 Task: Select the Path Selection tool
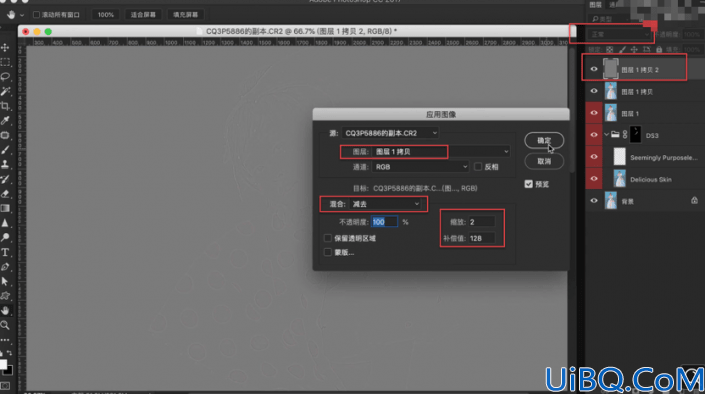(x=5, y=282)
